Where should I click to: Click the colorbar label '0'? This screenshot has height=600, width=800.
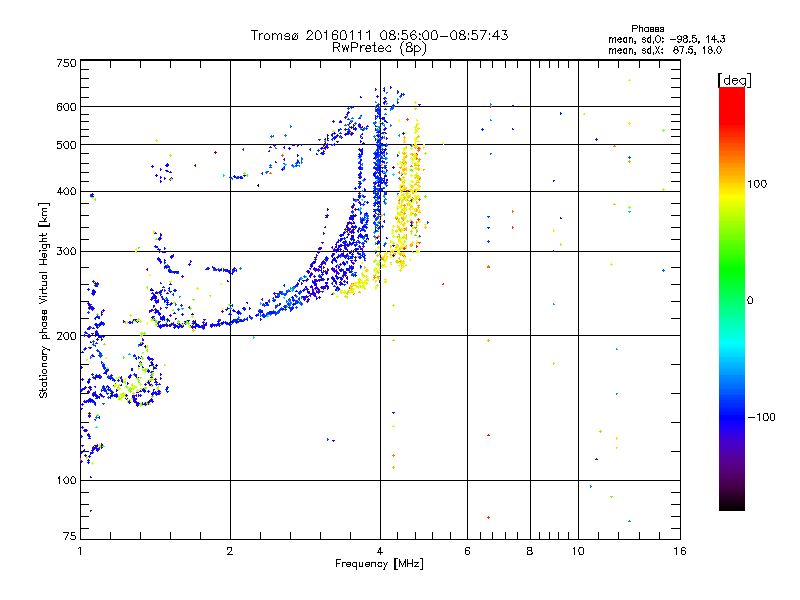tap(750, 300)
